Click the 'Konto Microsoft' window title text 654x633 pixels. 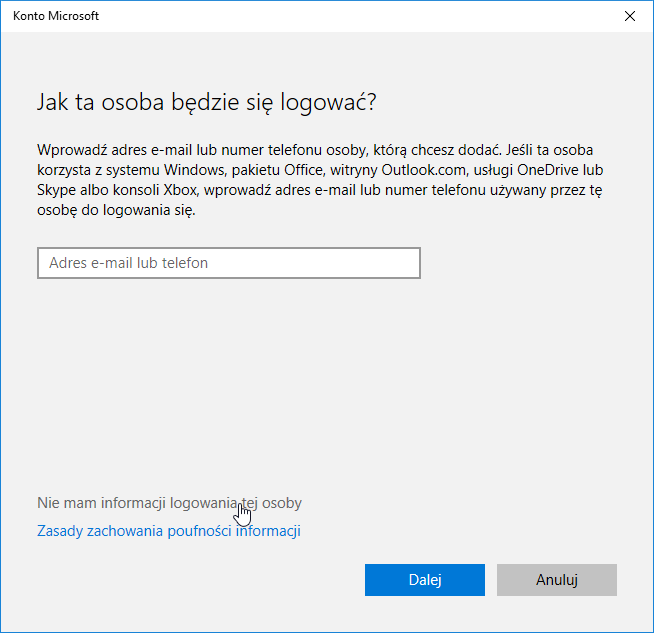56,16
